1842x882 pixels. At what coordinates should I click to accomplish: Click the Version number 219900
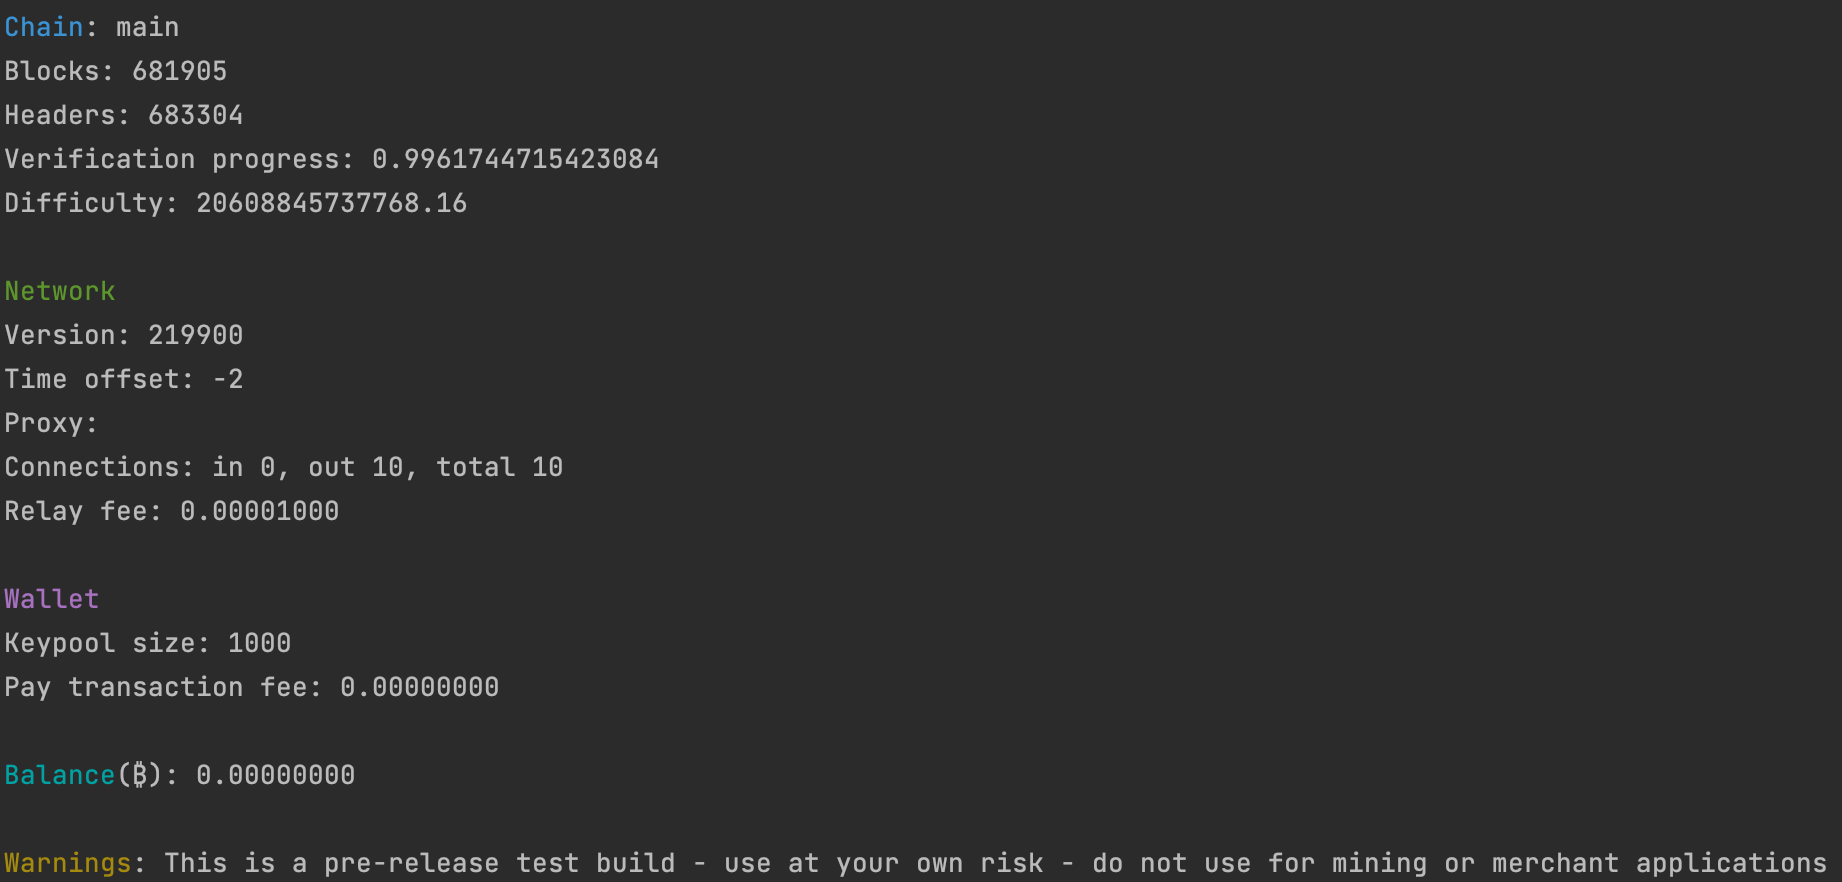point(195,335)
